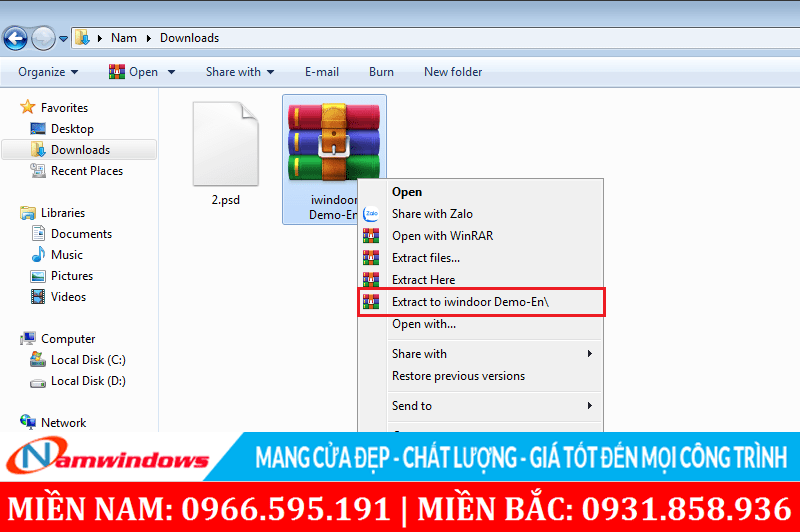Select Pictures in Libraries
The height and width of the screenshot is (532, 800).
(72, 275)
